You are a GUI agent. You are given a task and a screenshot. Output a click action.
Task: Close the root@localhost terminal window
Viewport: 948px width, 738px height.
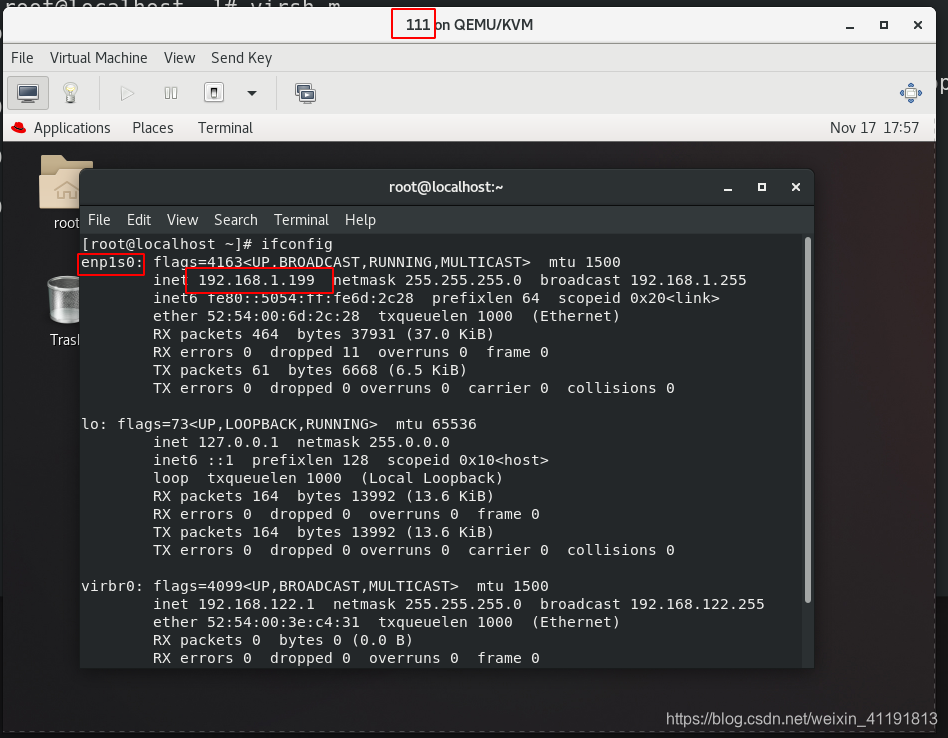(x=796, y=187)
